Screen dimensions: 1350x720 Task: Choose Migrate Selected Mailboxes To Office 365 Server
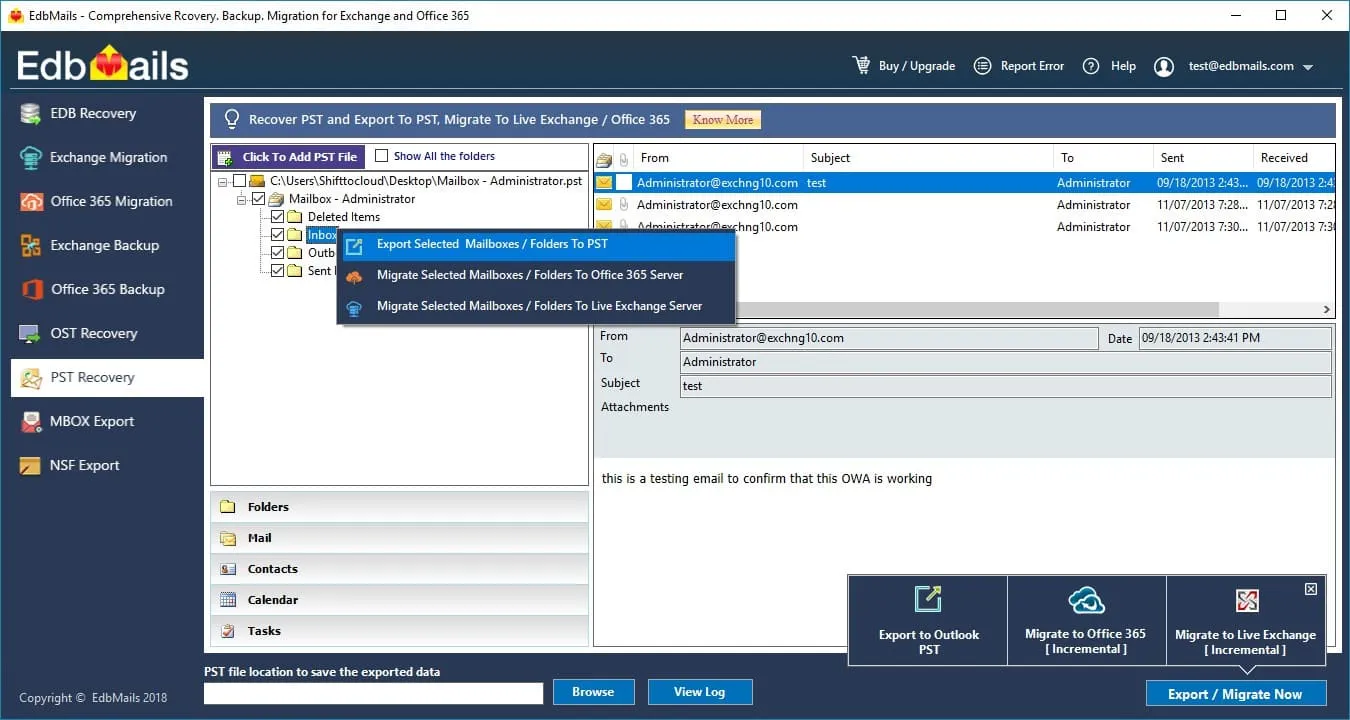pyautogui.click(x=537, y=275)
